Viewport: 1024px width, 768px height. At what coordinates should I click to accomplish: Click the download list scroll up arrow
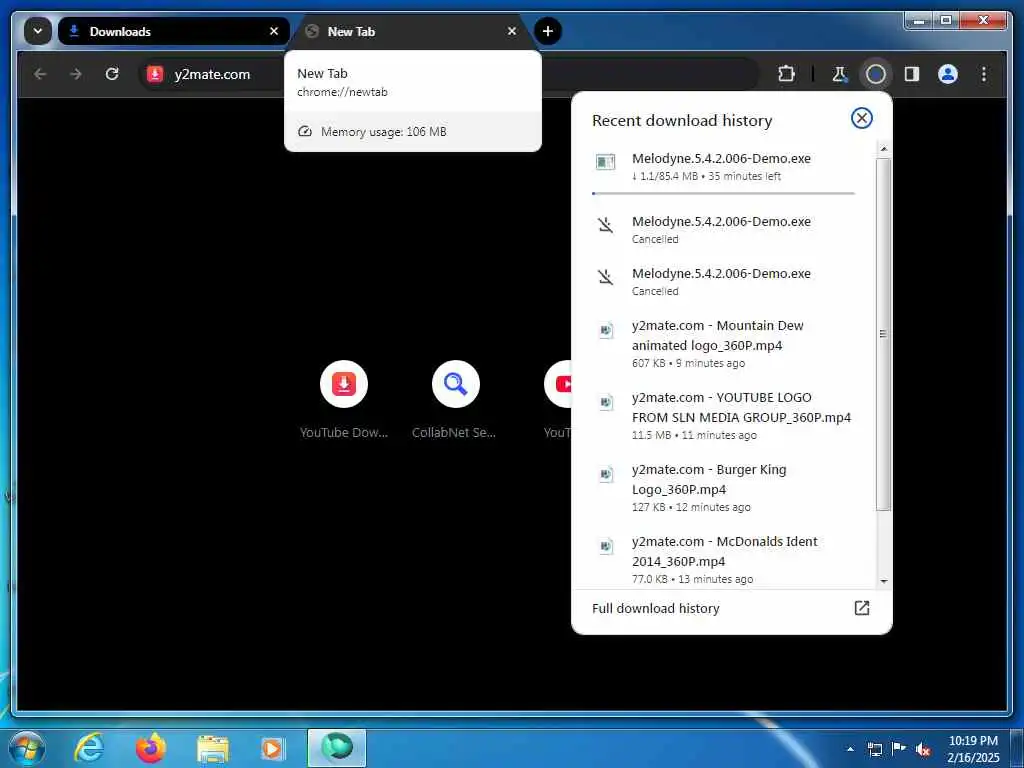[883, 150]
